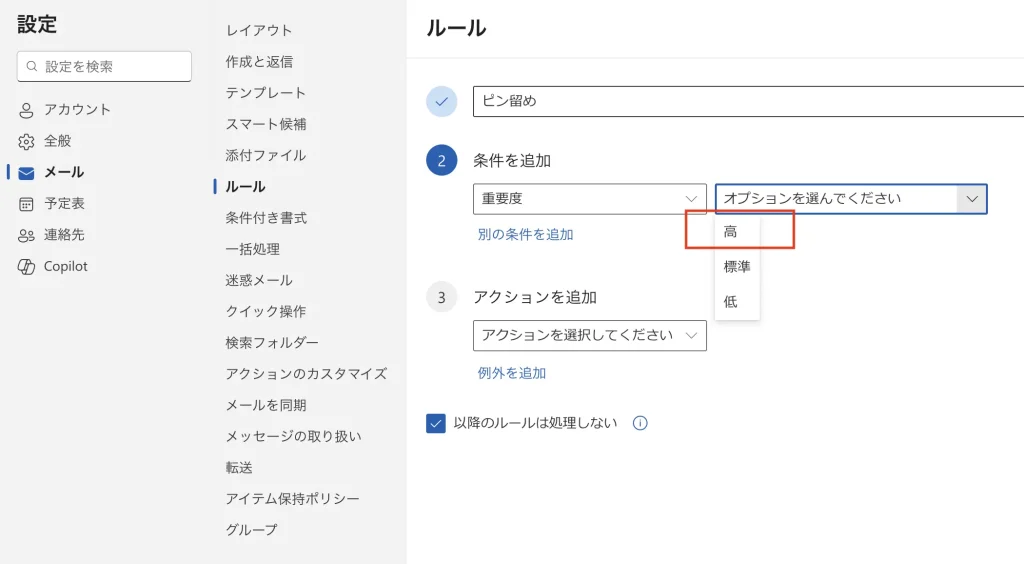Click the 別の条件を追加 link
This screenshot has height=564, width=1024.
525,235
